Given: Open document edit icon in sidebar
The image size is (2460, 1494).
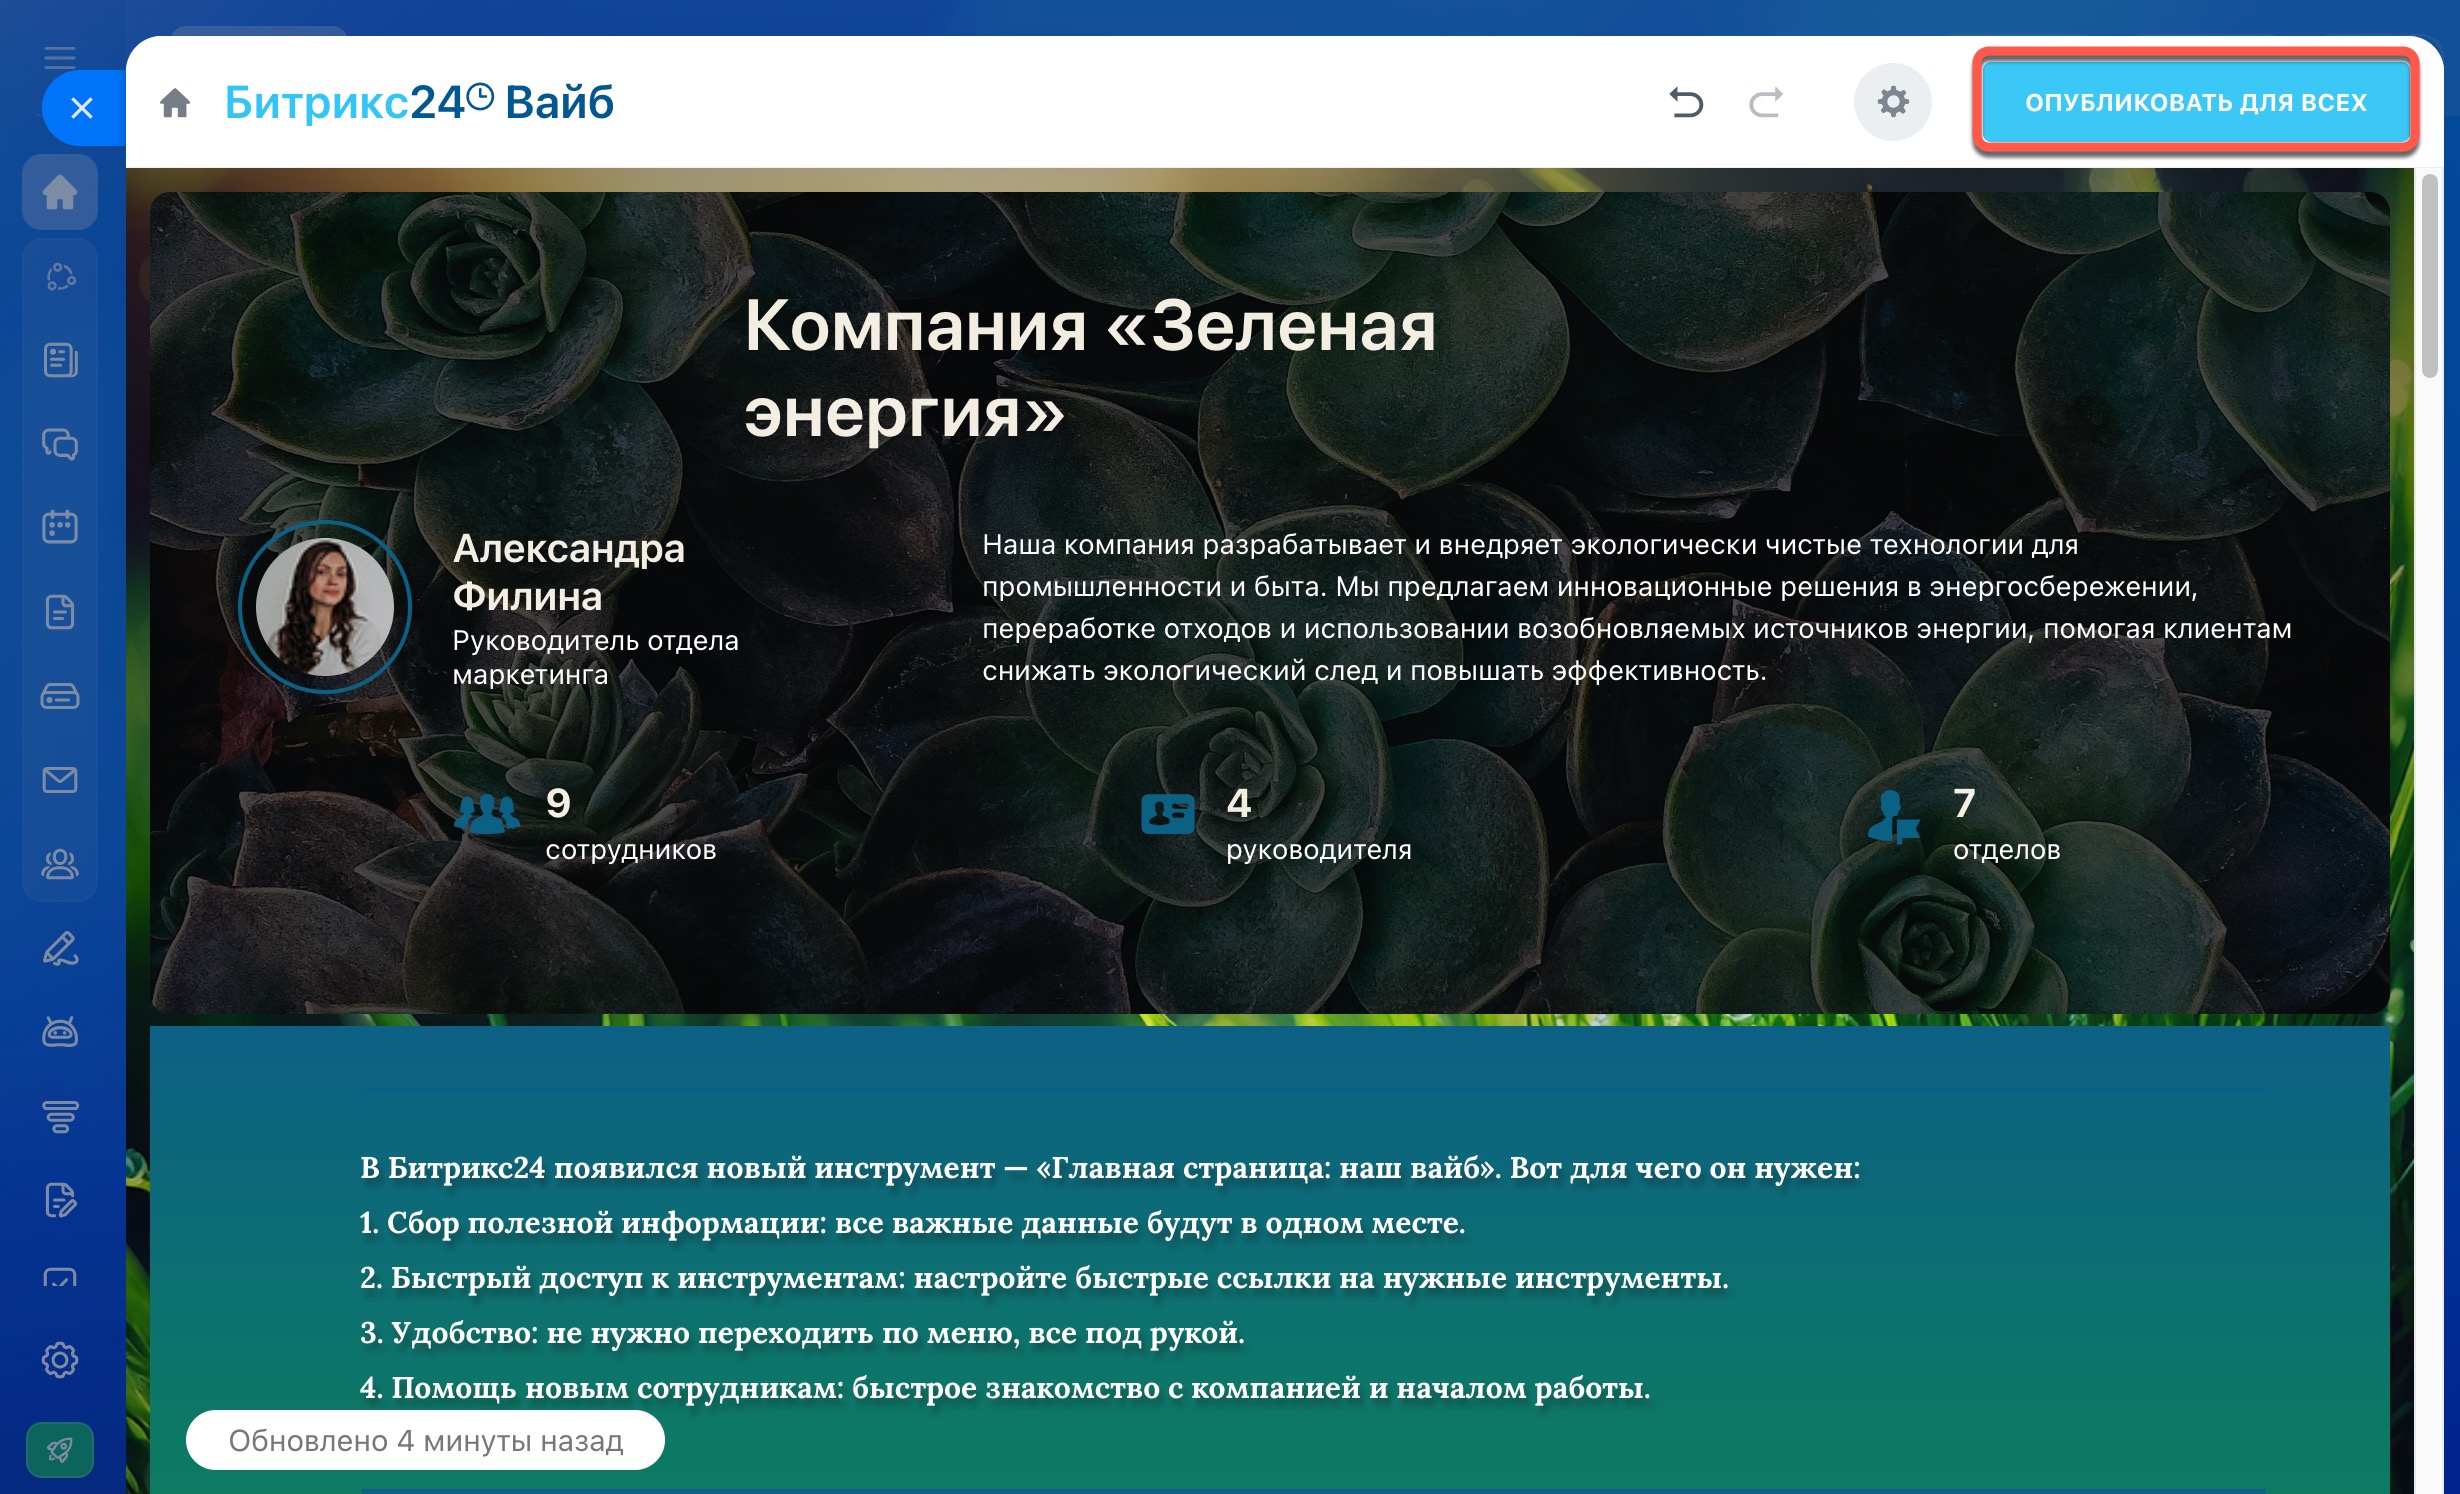Looking at the screenshot, I should pyautogui.click(x=60, y=1200).
